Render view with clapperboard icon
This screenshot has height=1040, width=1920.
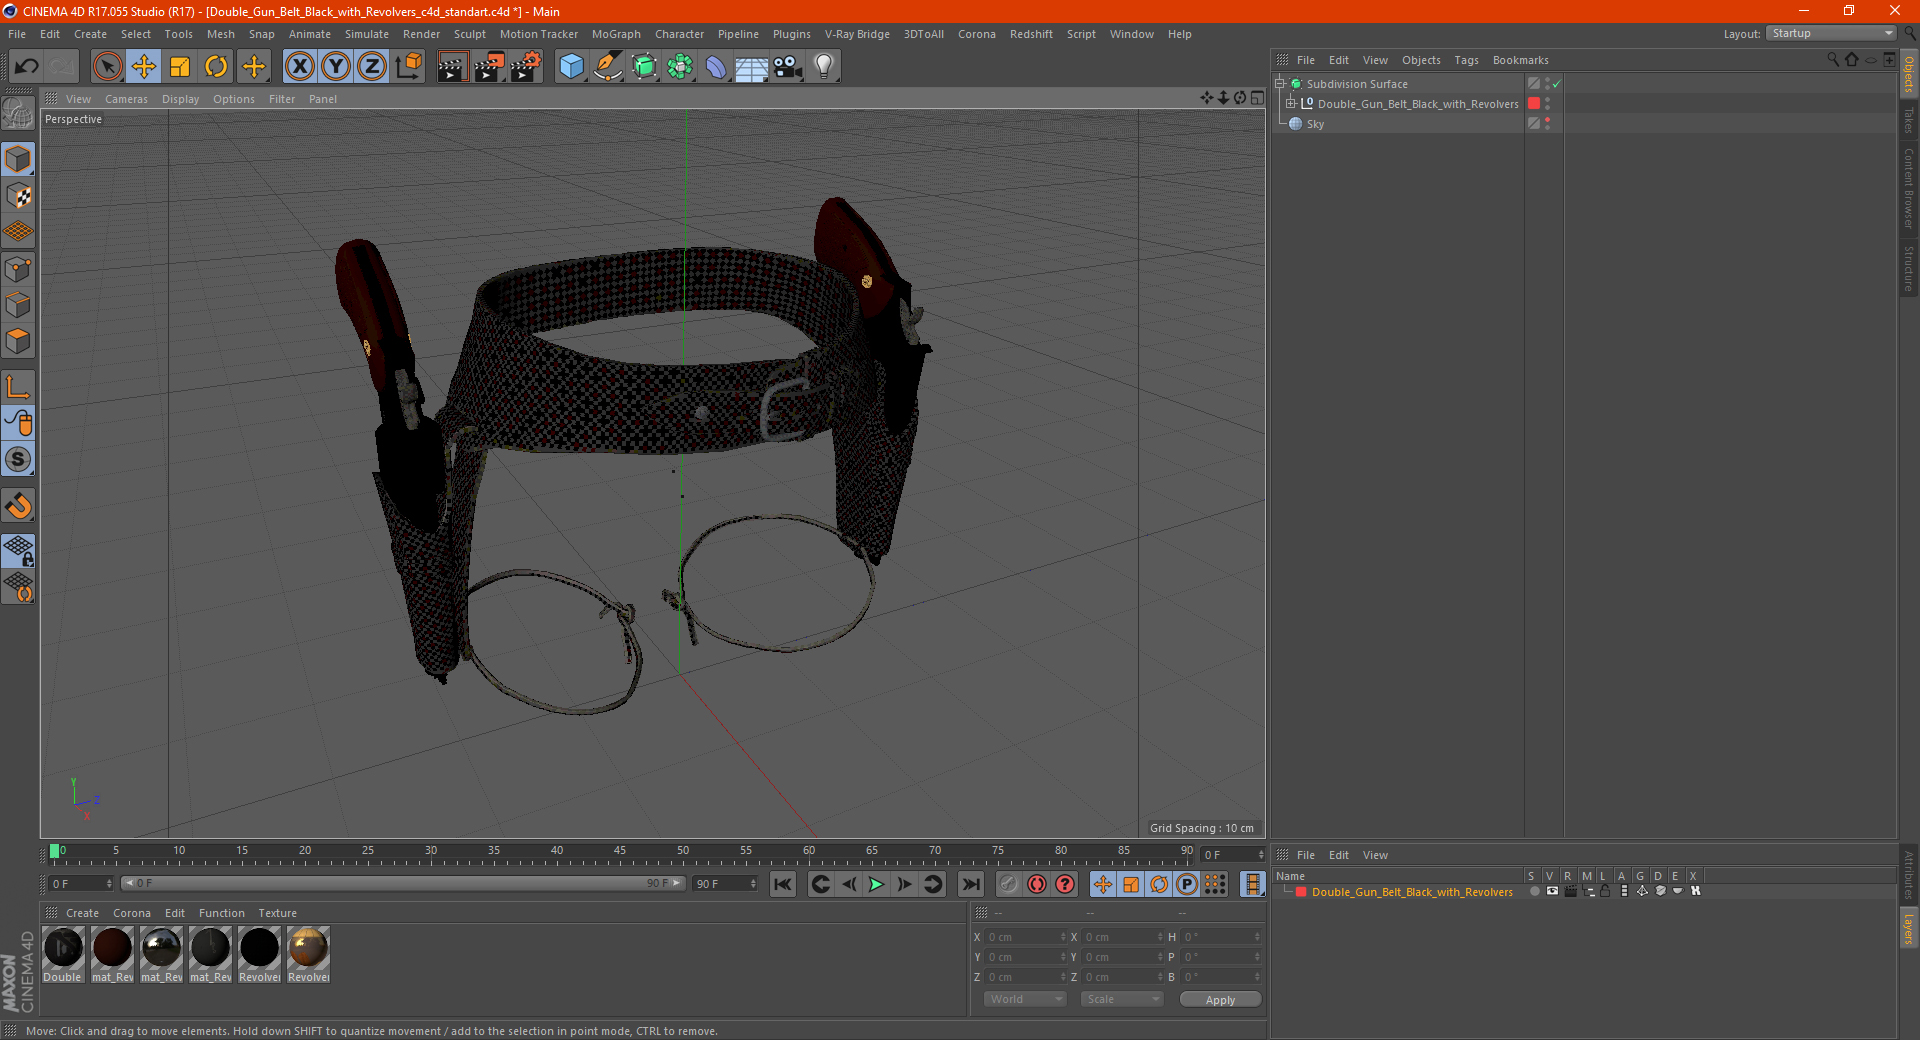point(452,67)
